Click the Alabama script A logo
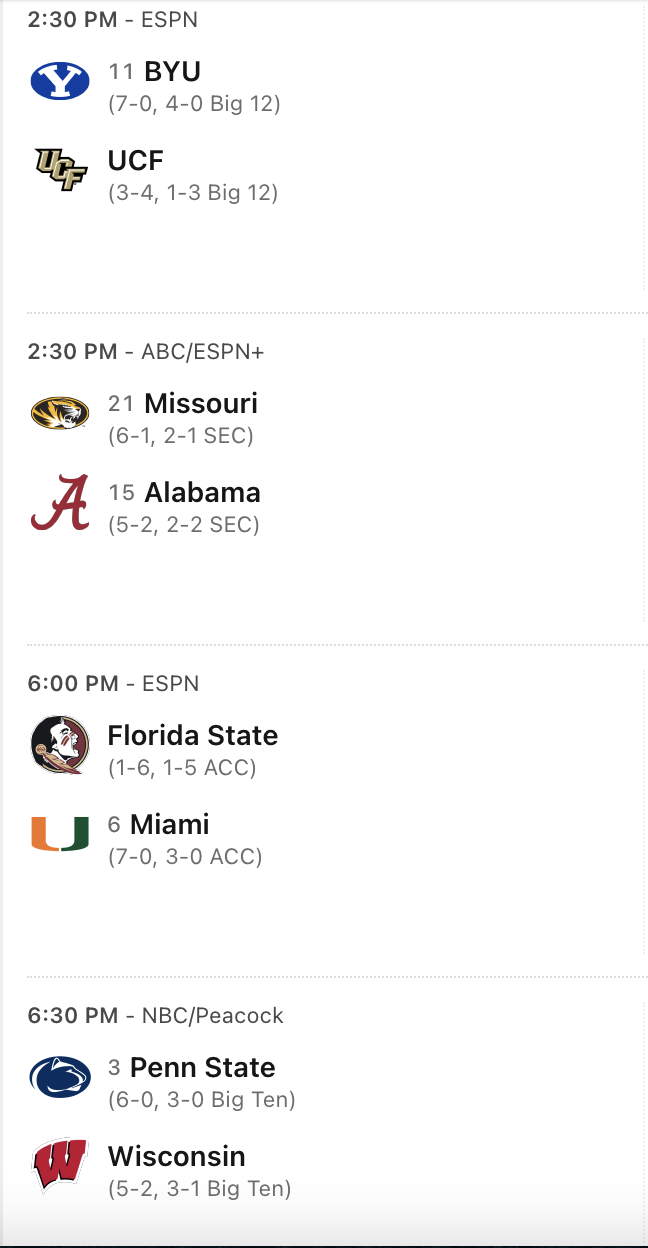 point(59,502)
